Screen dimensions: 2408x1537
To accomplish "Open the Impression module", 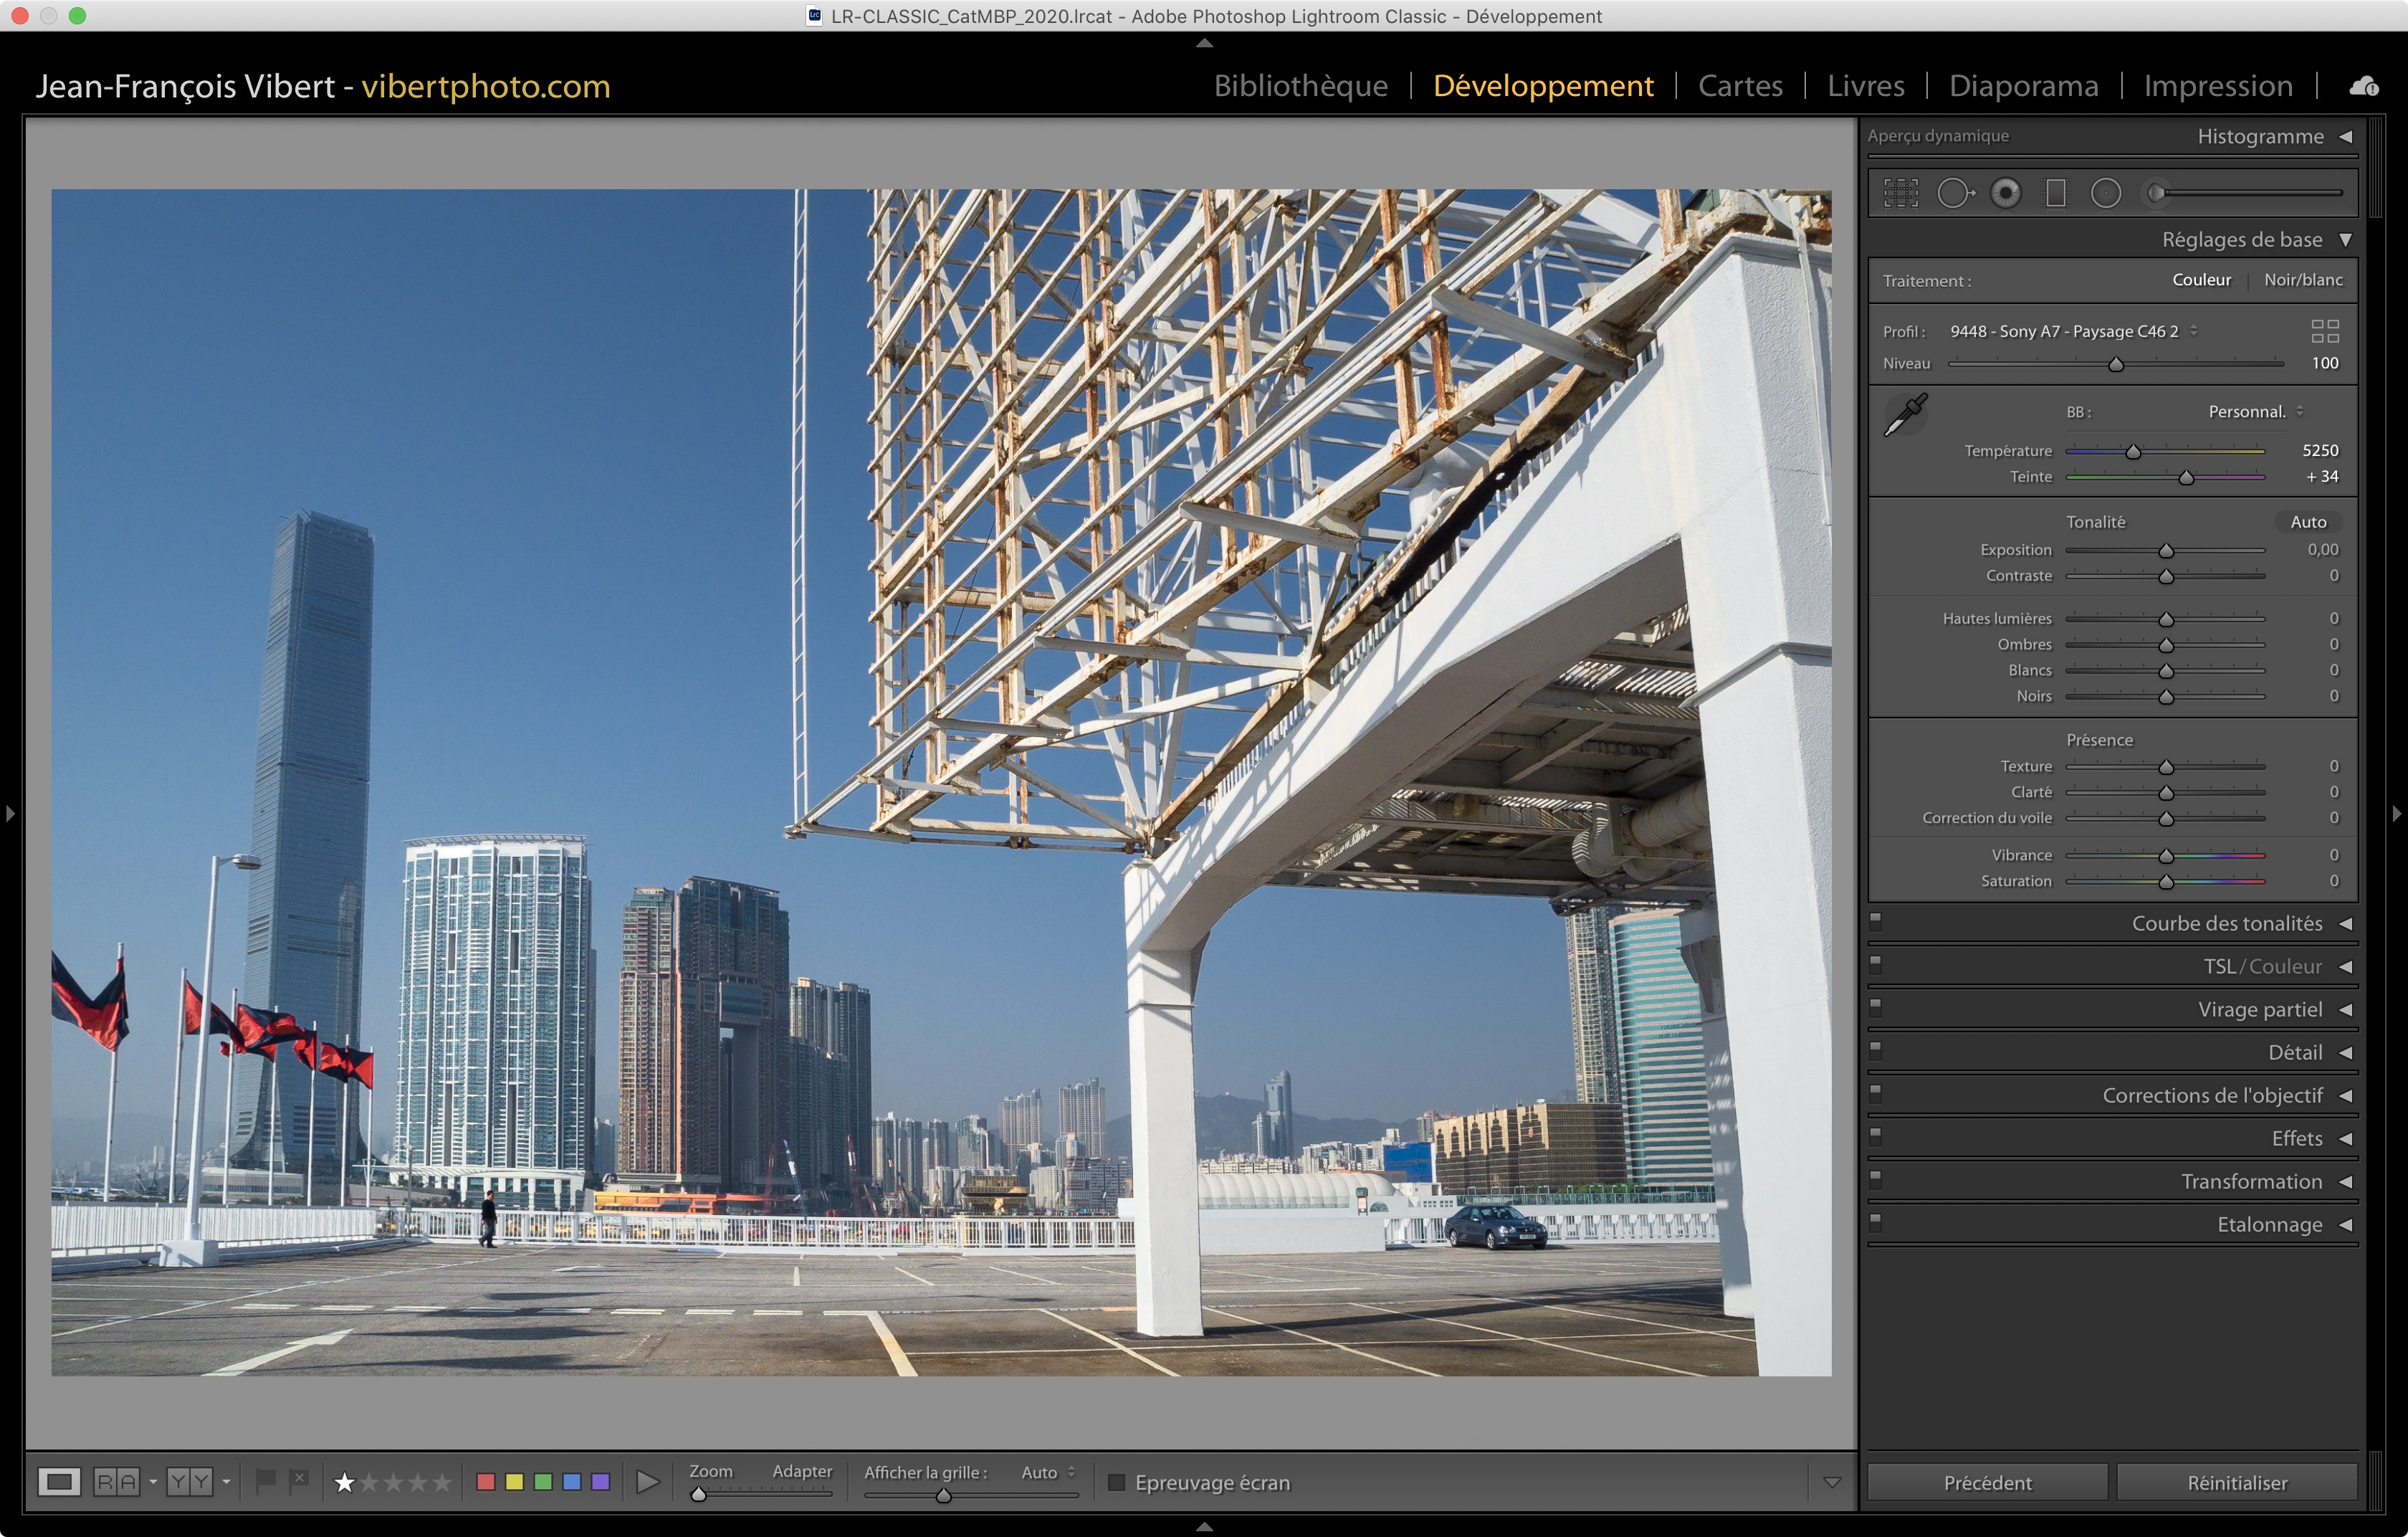I will pyautogui.click(x=2217, y=86).
